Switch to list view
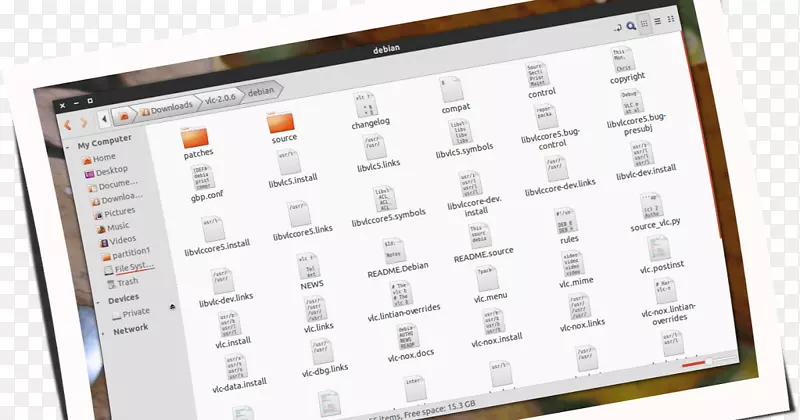The width and height of the screenshot is (800, 420). point(658,21)
